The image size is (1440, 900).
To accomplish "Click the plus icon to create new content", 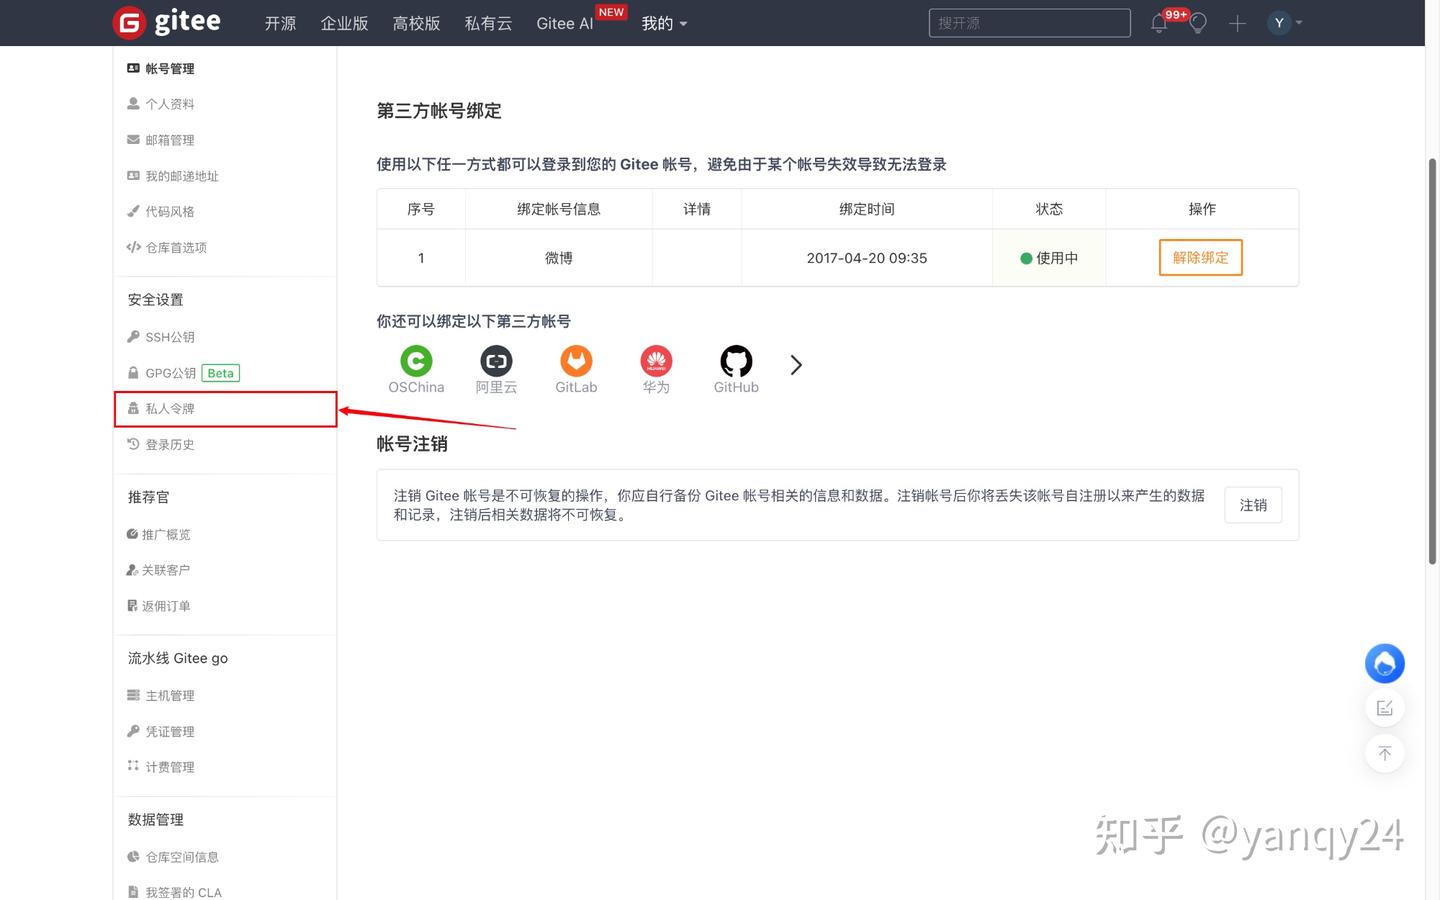I will (1237, 23).
